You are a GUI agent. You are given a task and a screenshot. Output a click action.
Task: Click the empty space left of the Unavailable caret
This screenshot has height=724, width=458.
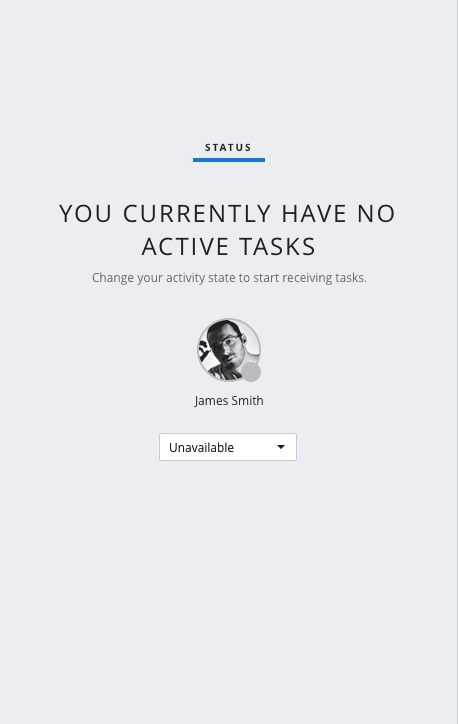click(x=255, y=447)
